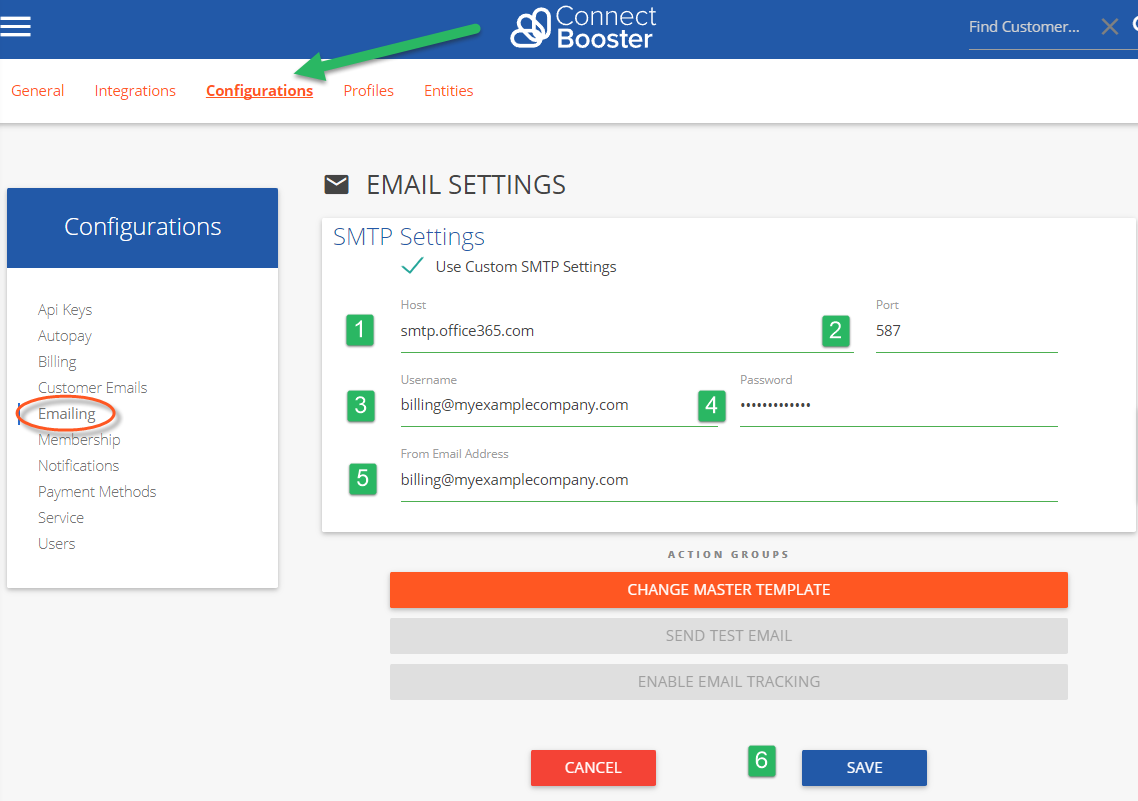Viewport: 1138px width, 801px height.
Task: Click the Connect Booster logo
Action: (583, 28)
